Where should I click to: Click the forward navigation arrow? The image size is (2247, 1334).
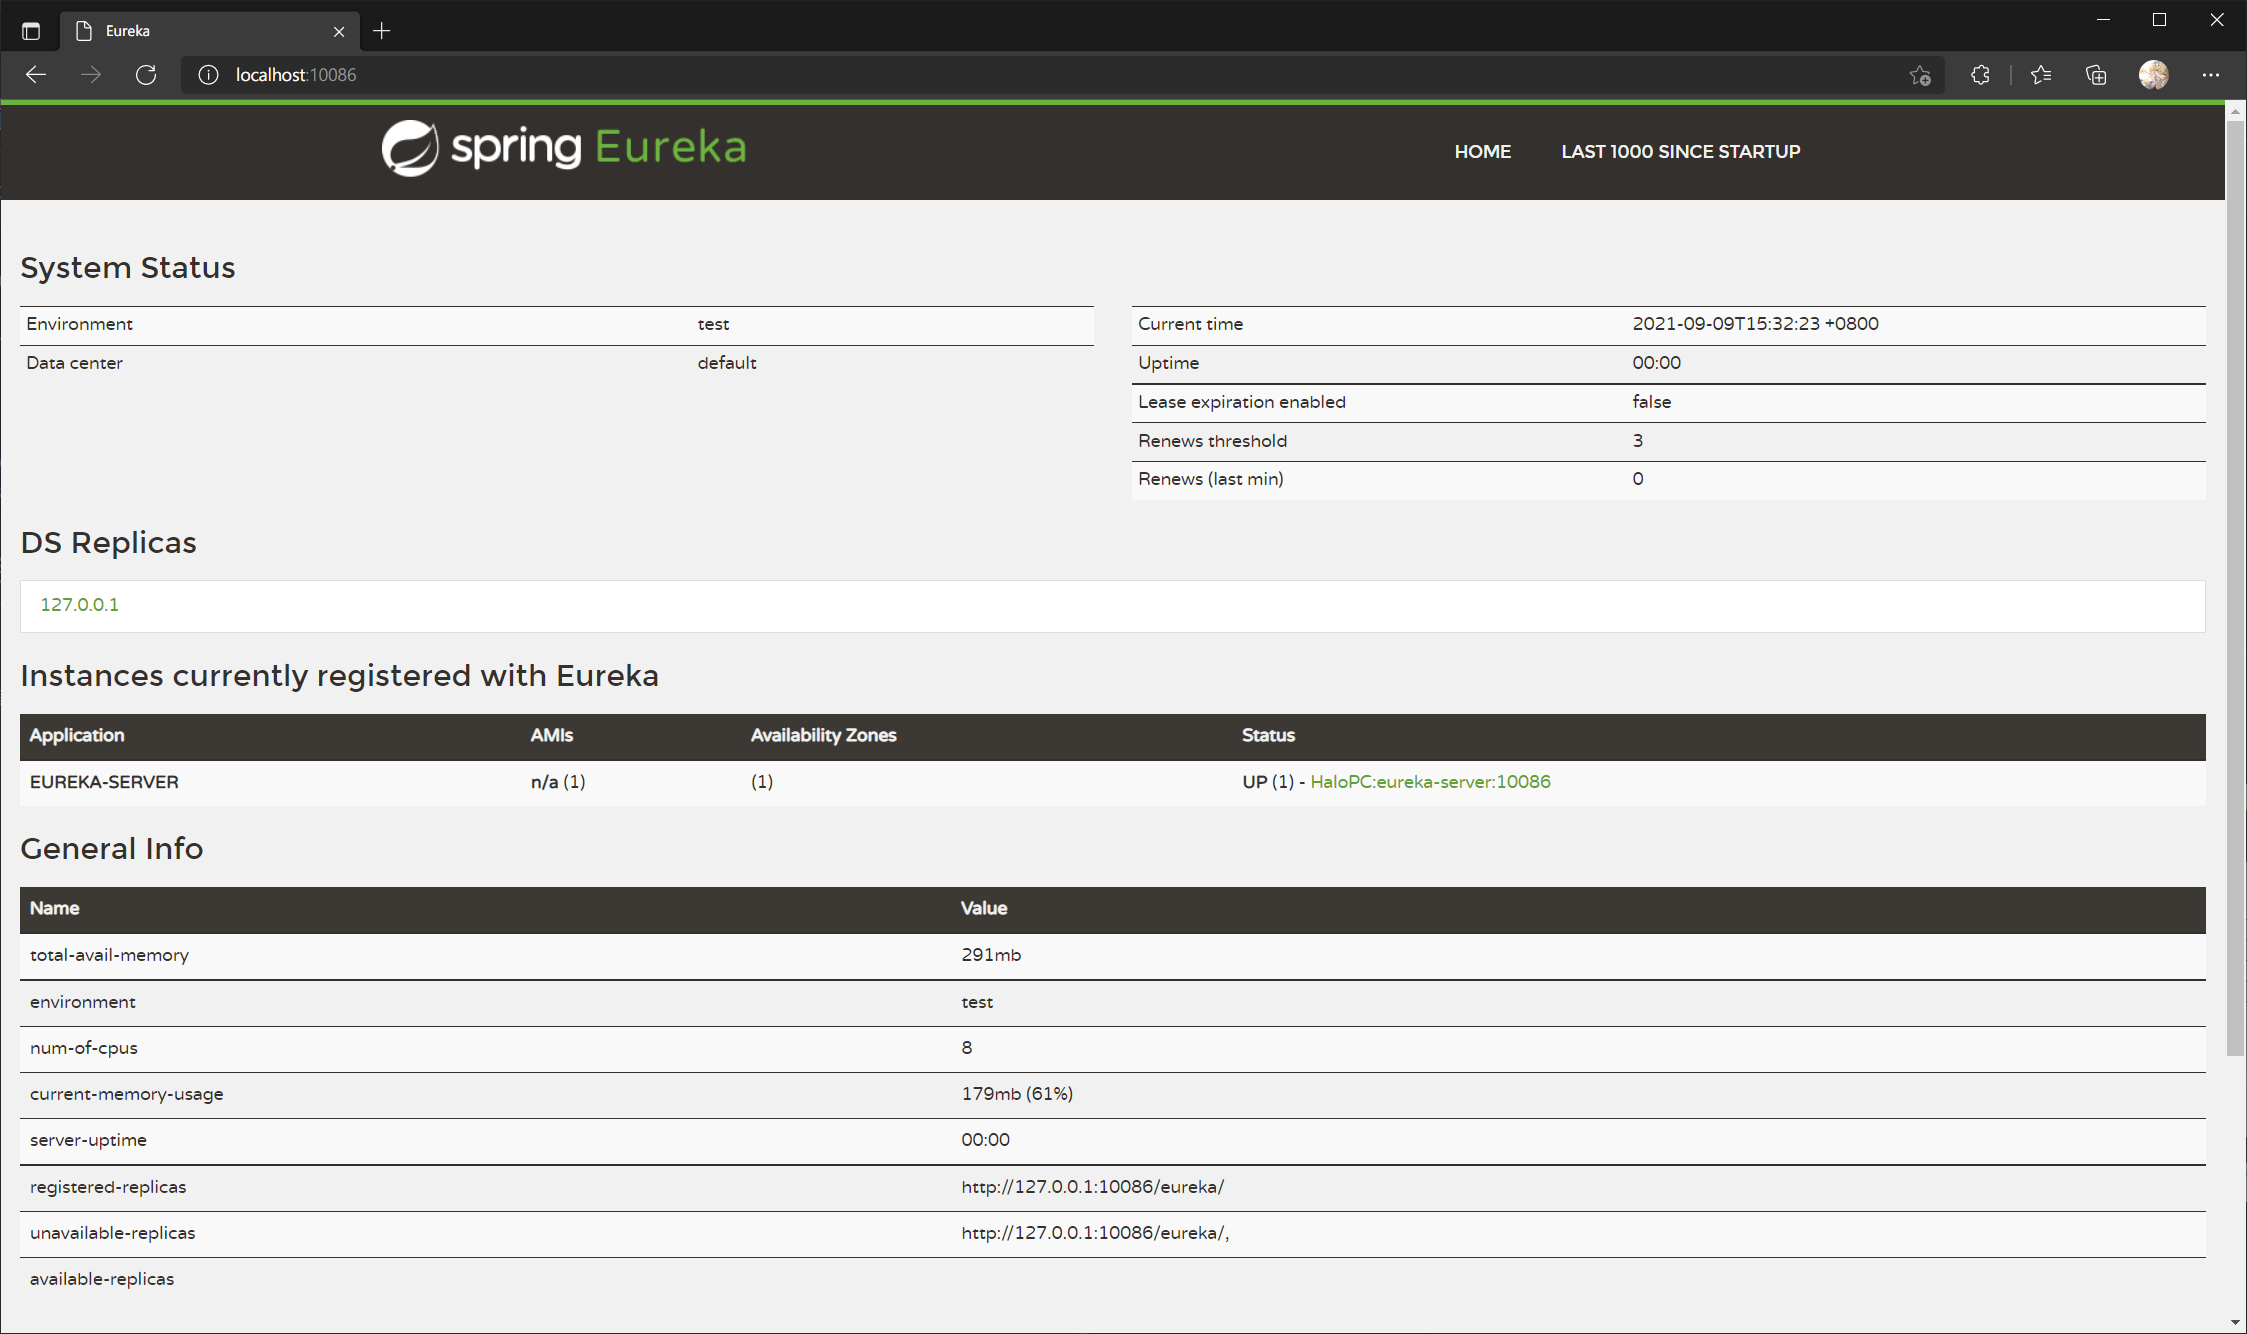(x=91, y=75)
